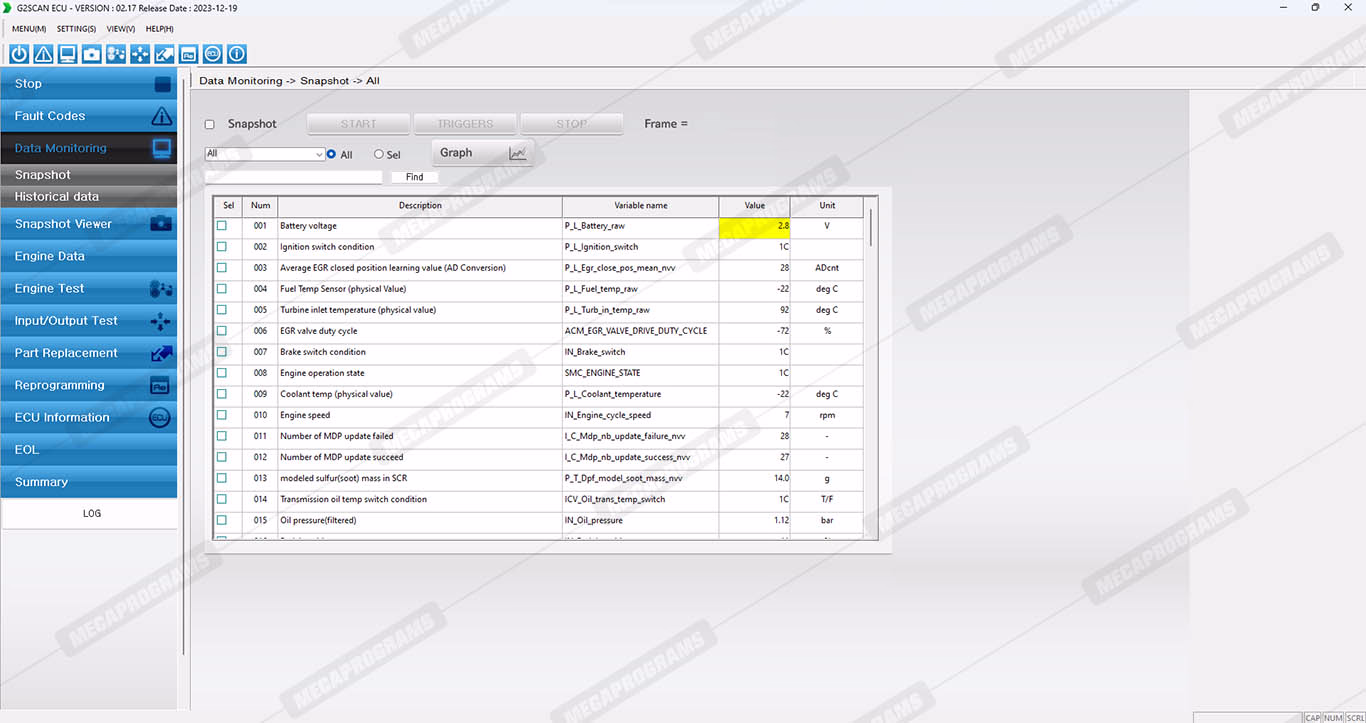Open the SETTING(S) menu
Image resolution: width=1366 pixels, height=723 pixels.
click(x=76, y=29)
